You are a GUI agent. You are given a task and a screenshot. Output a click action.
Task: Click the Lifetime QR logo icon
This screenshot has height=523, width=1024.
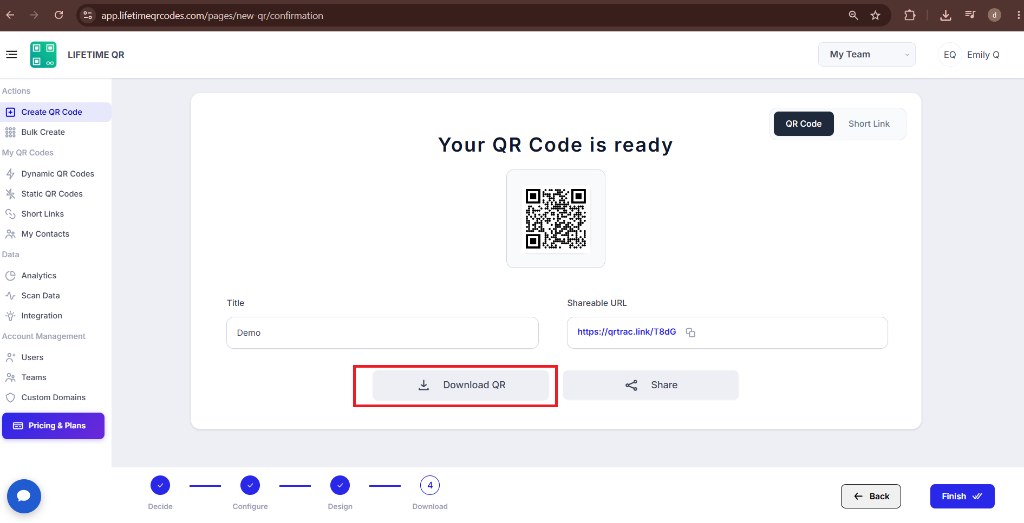click(x=43, y=55)
